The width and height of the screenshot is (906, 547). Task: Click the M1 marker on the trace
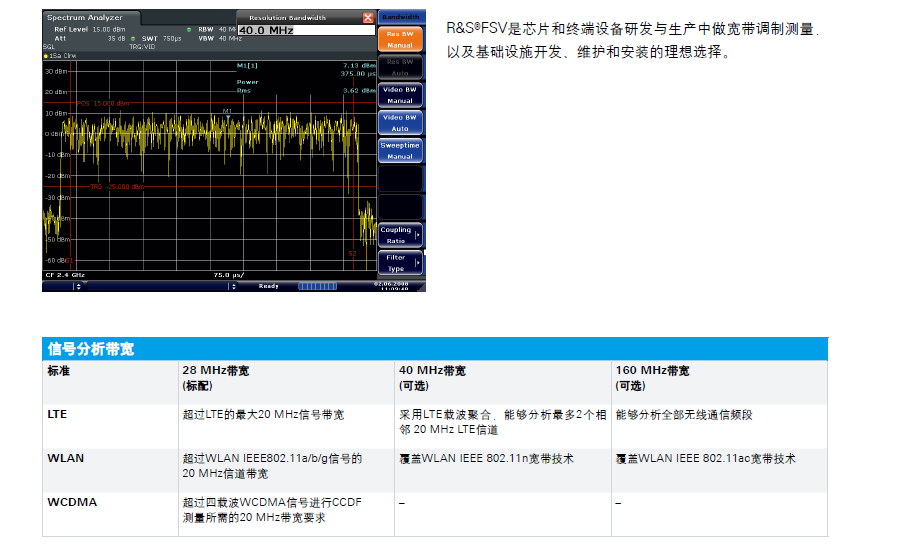[228, 113]
